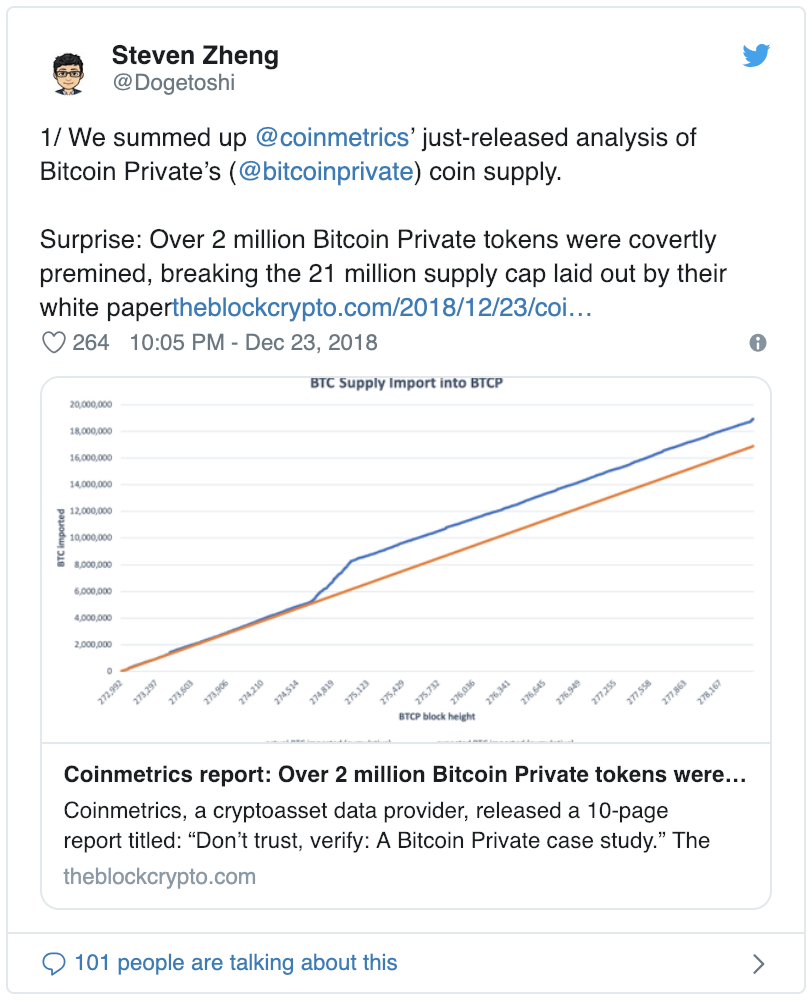Open the @coinmetrics mention

[x=333, y=137]
